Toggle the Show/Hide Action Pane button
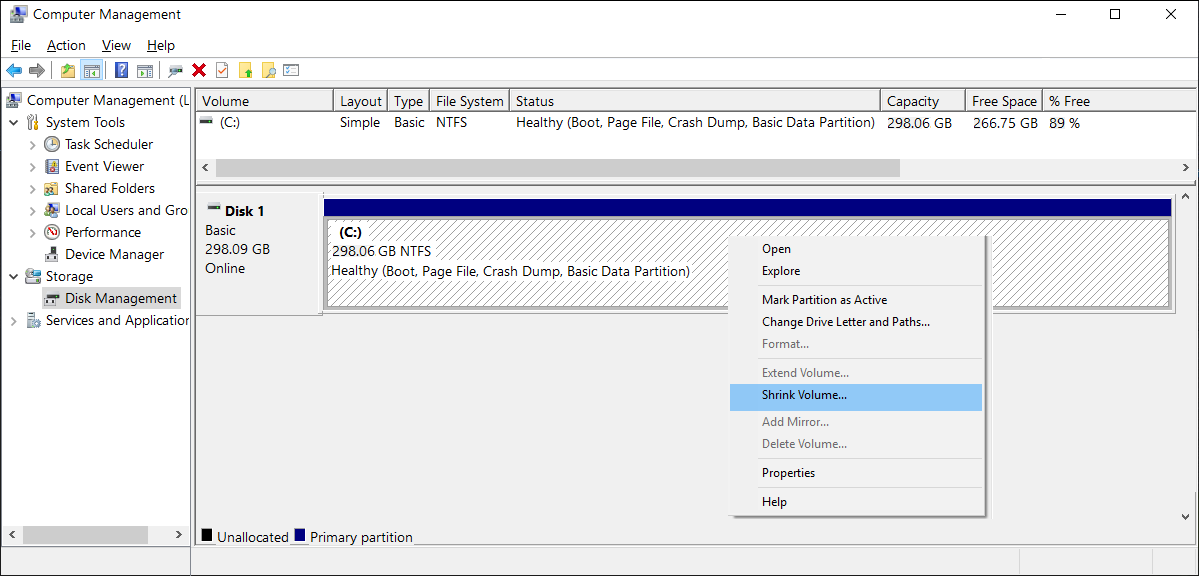The image size is (1199, 576). coord(145,70)
